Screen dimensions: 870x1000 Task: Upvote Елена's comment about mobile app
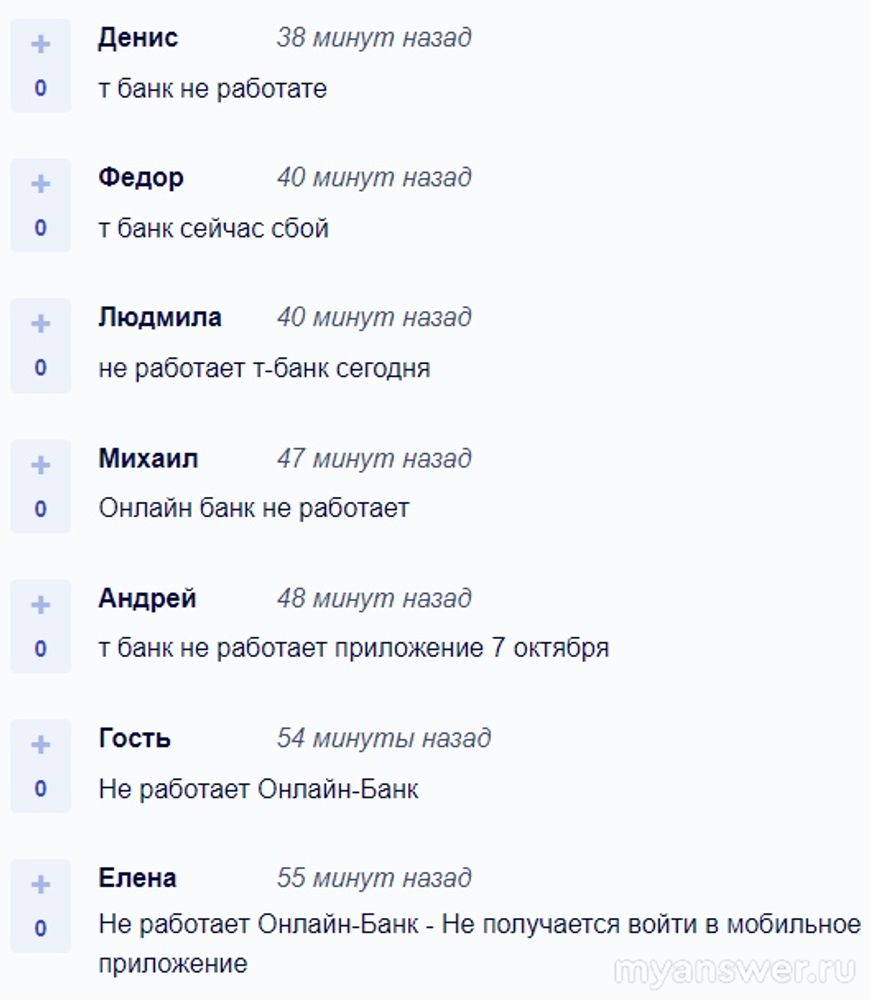(x=40, y=885)
